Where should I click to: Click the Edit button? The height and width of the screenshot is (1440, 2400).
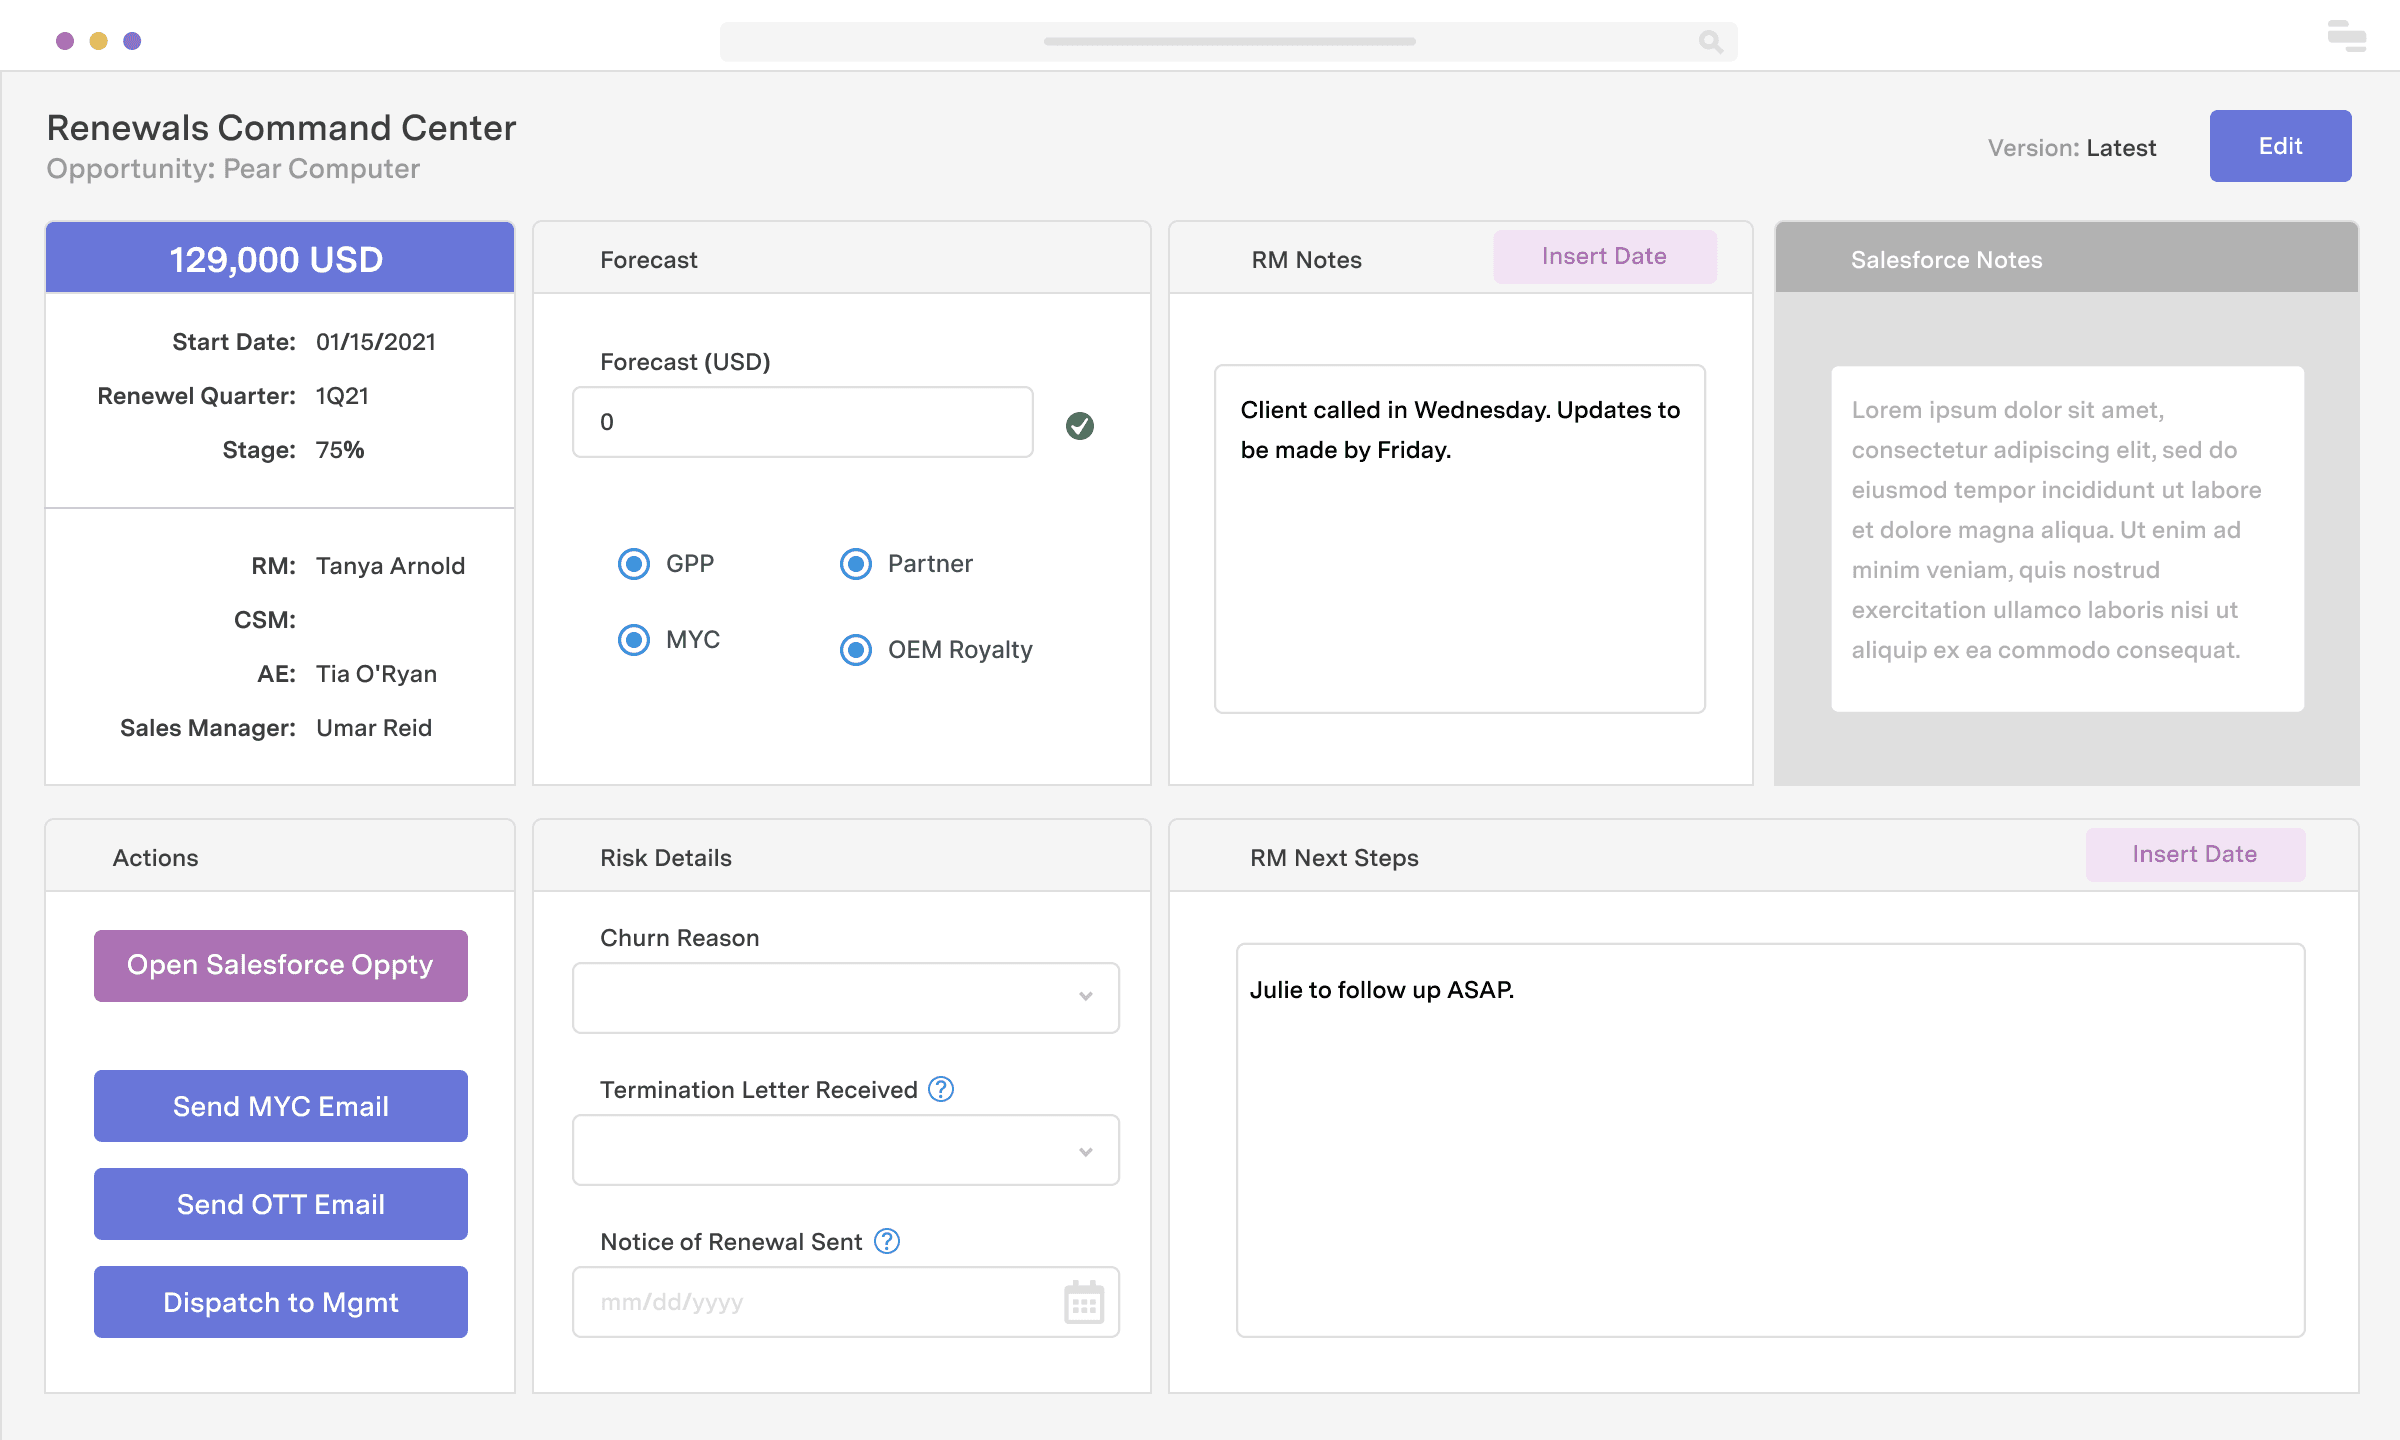coord(2280,145)
